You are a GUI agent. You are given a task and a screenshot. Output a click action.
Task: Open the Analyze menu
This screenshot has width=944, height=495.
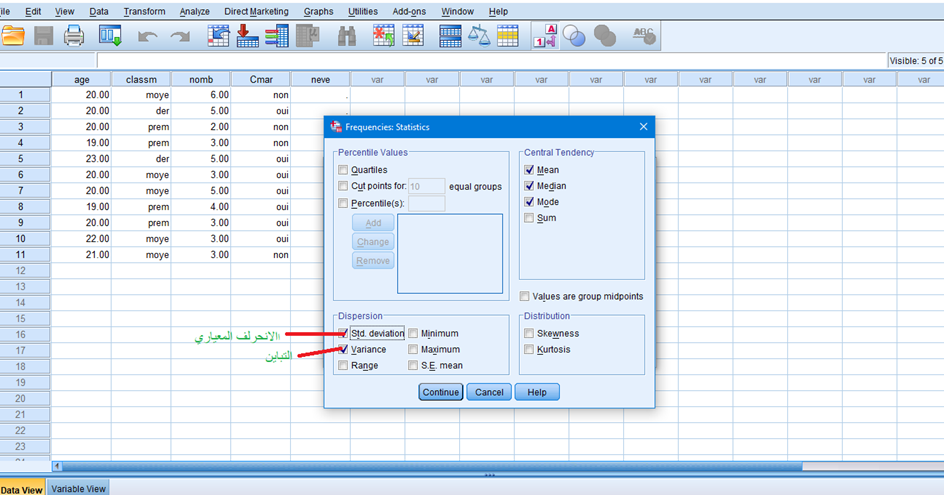pyautogui.click(x=194, y=11)
